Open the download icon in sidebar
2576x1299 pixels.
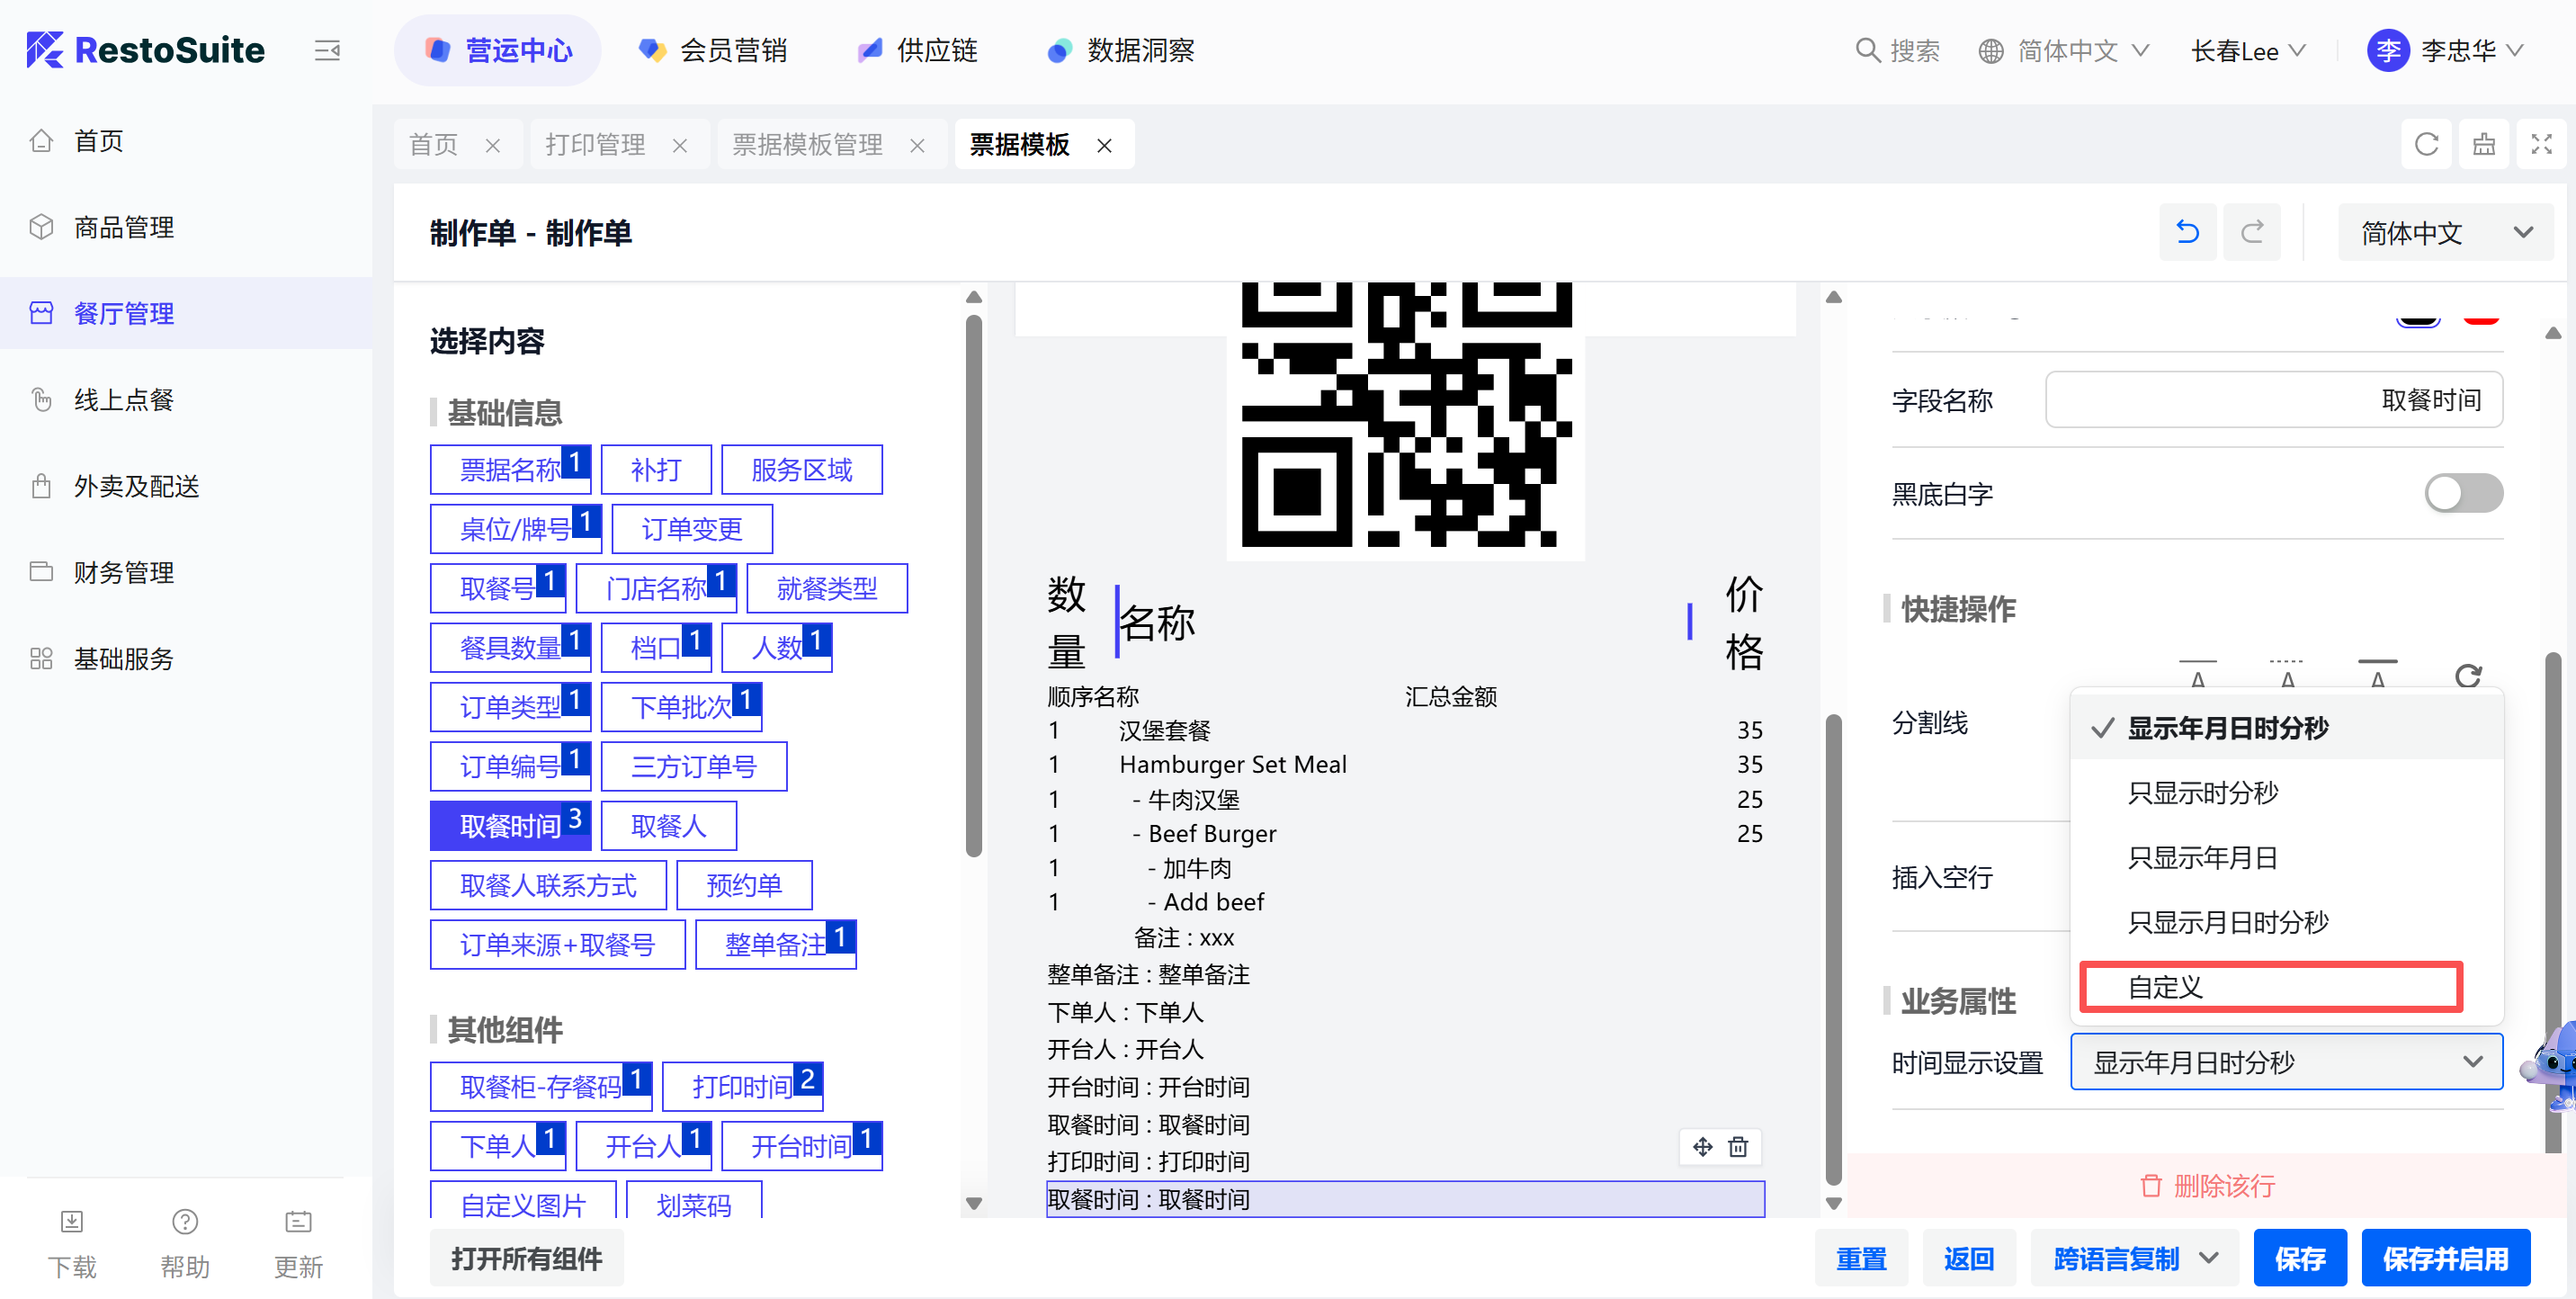[x=72, y=1222]
